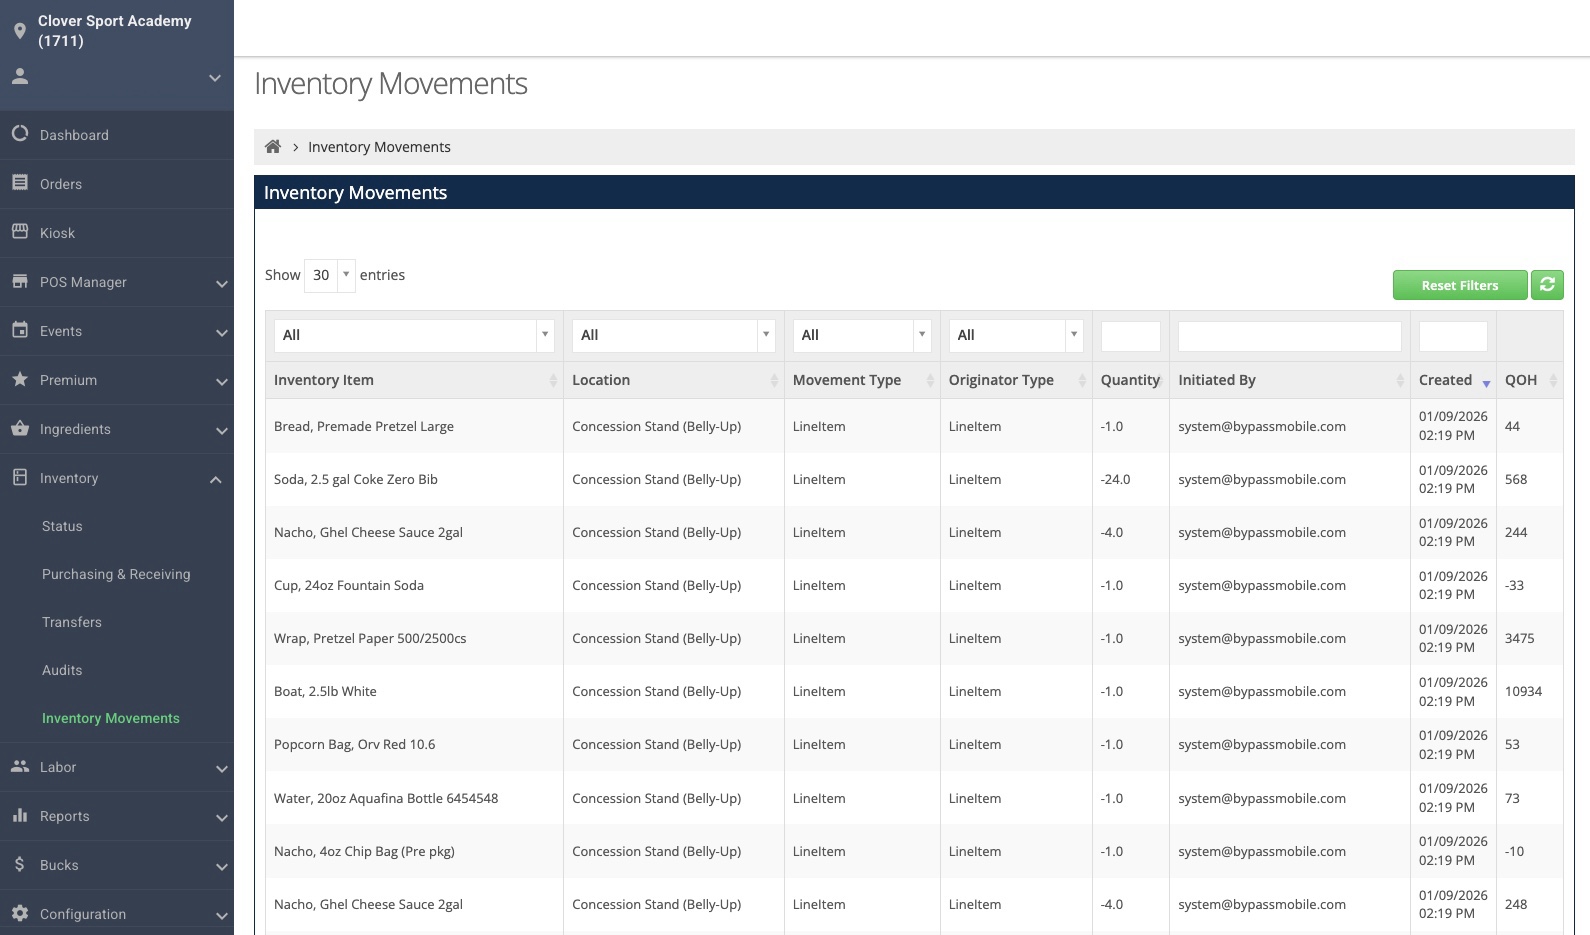The height and width of the screenshot is (935, 1590).
Task: Click Inventory Movements breadcrumb link
Action: (x=379, y=147)
